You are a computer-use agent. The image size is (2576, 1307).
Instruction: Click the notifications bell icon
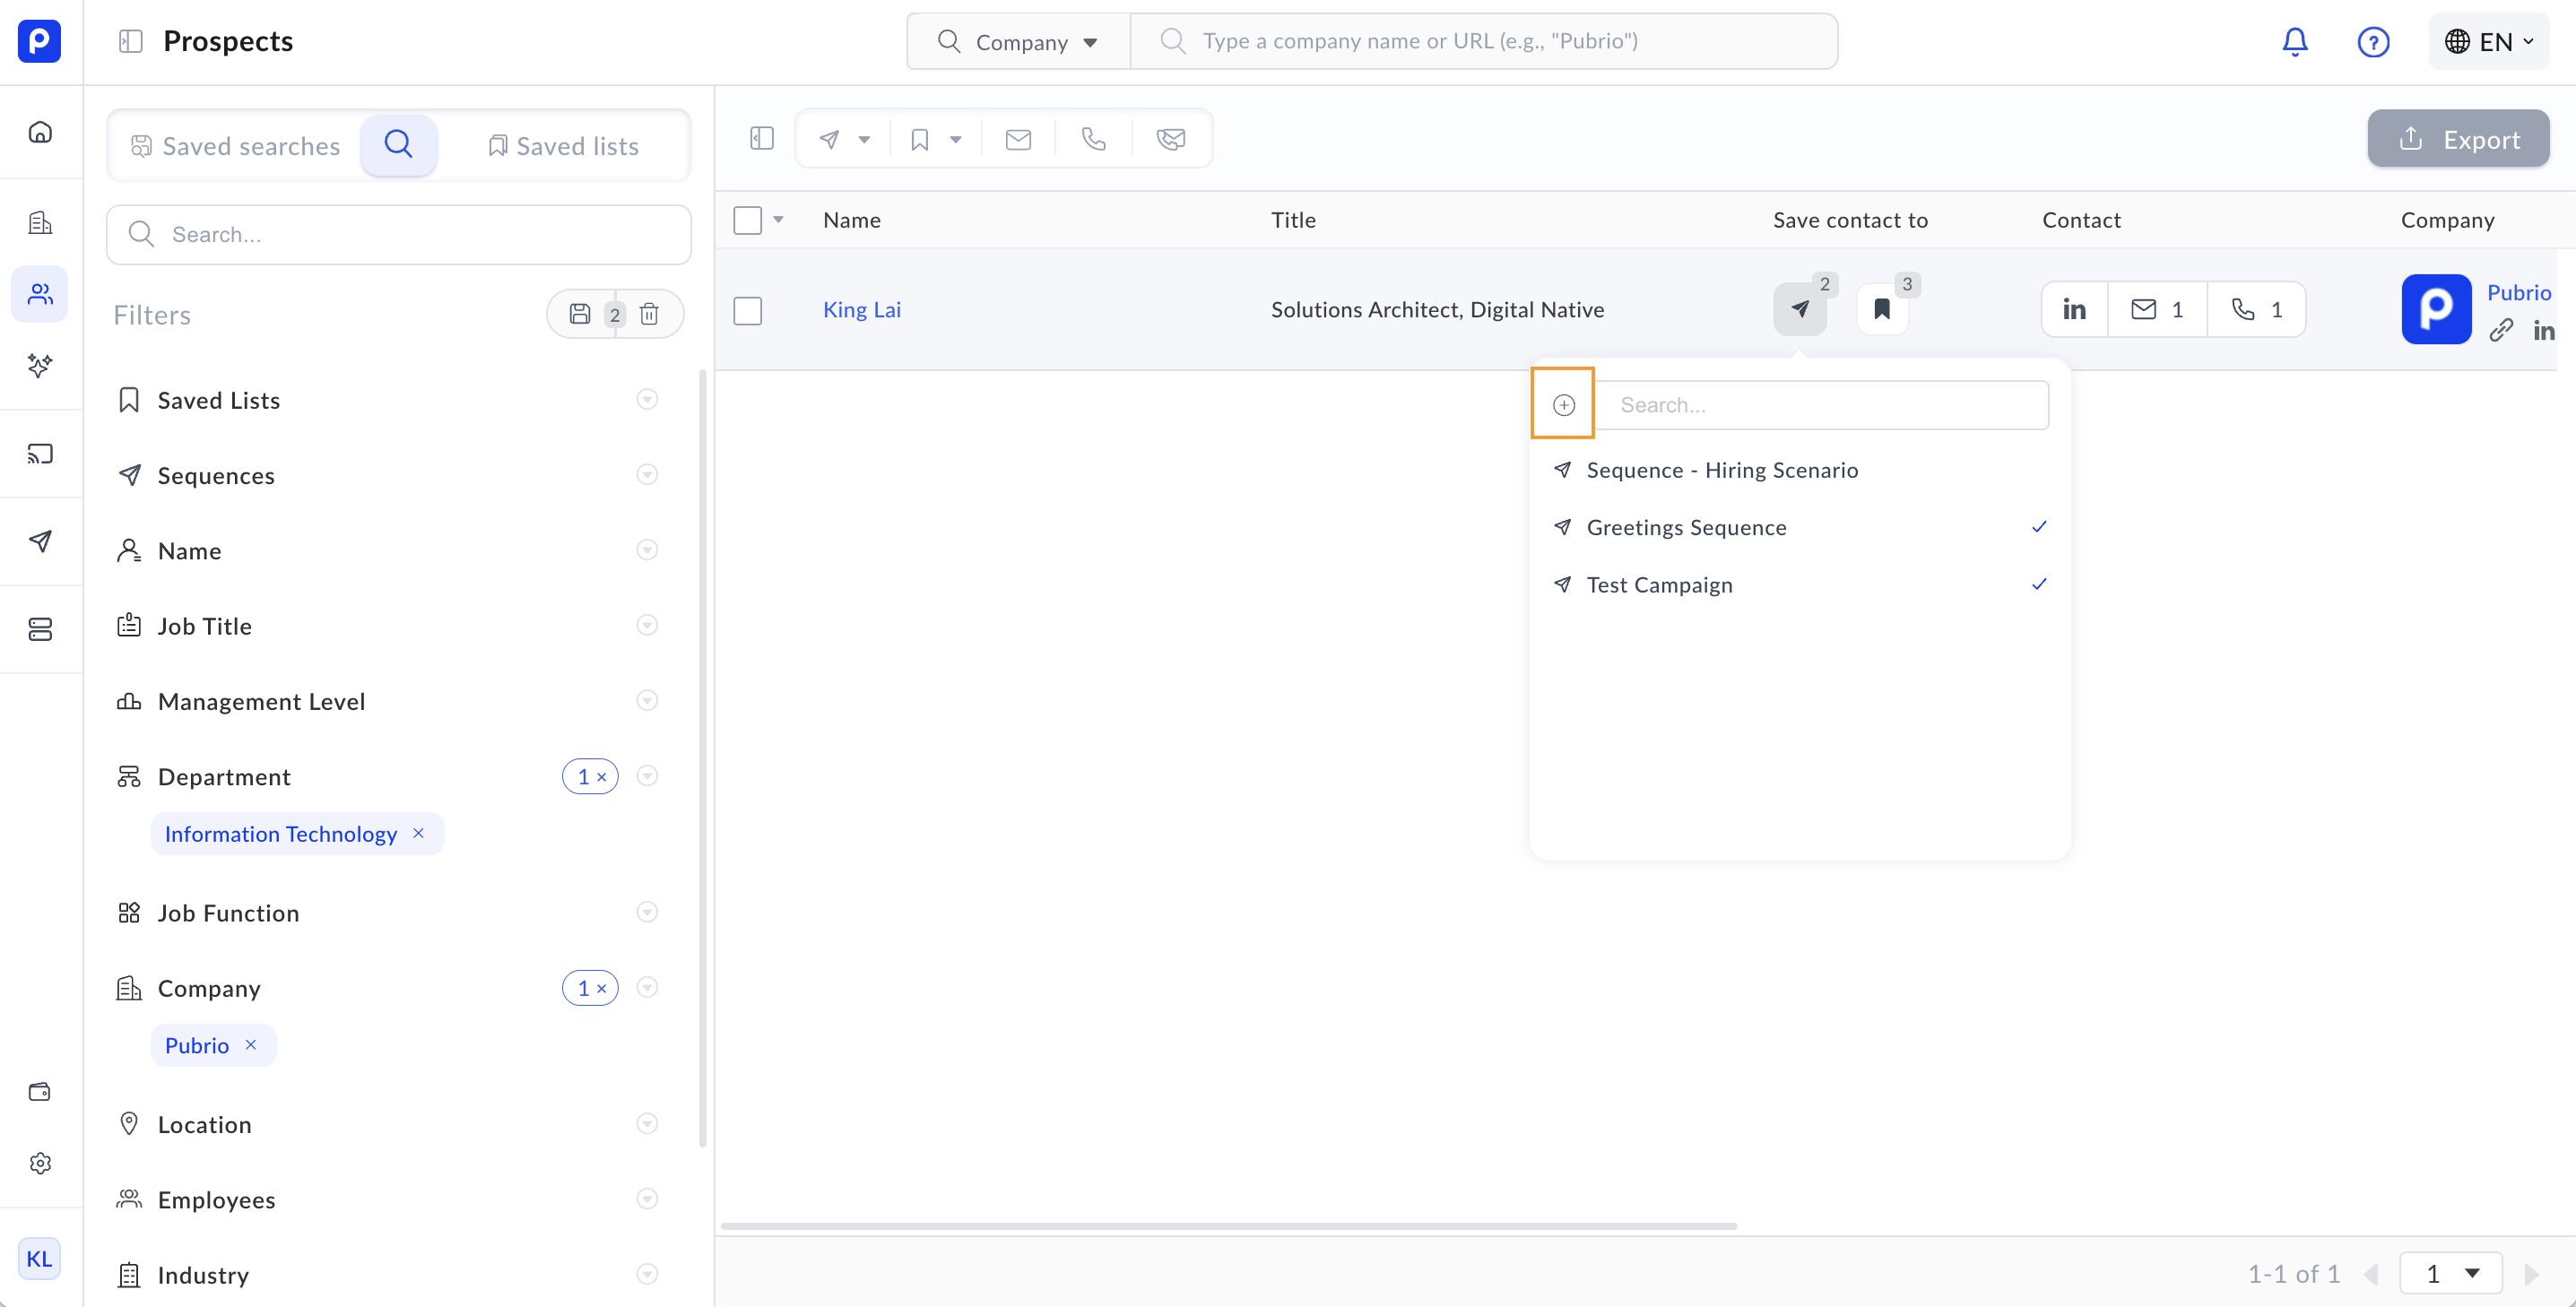2294,41
